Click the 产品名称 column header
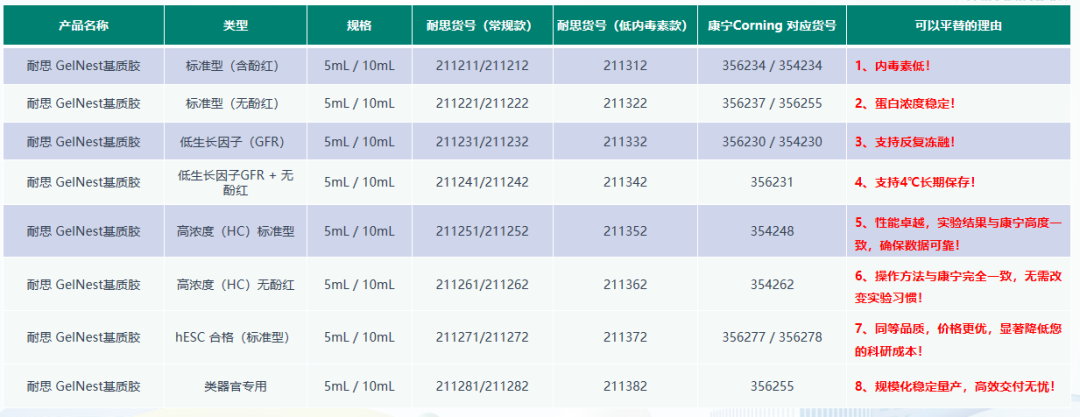This screenshot has width=1080, height=417. [83, 26]
